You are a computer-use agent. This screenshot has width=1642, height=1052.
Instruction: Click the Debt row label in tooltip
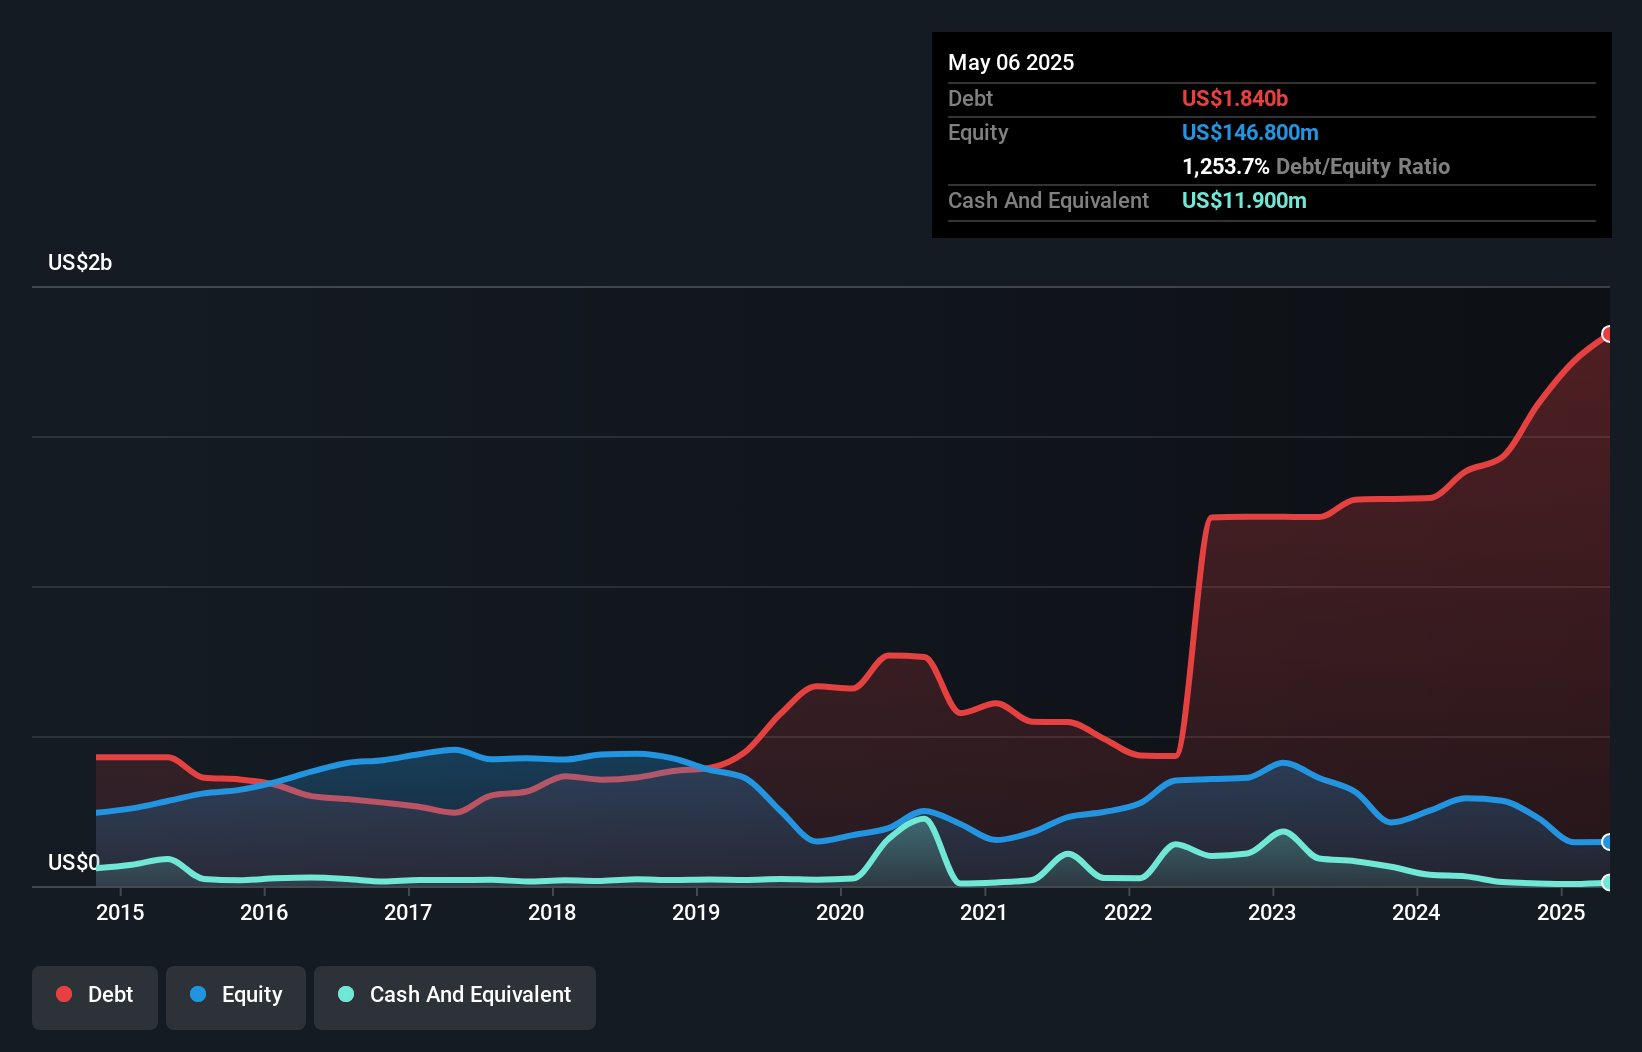[970, 98]
